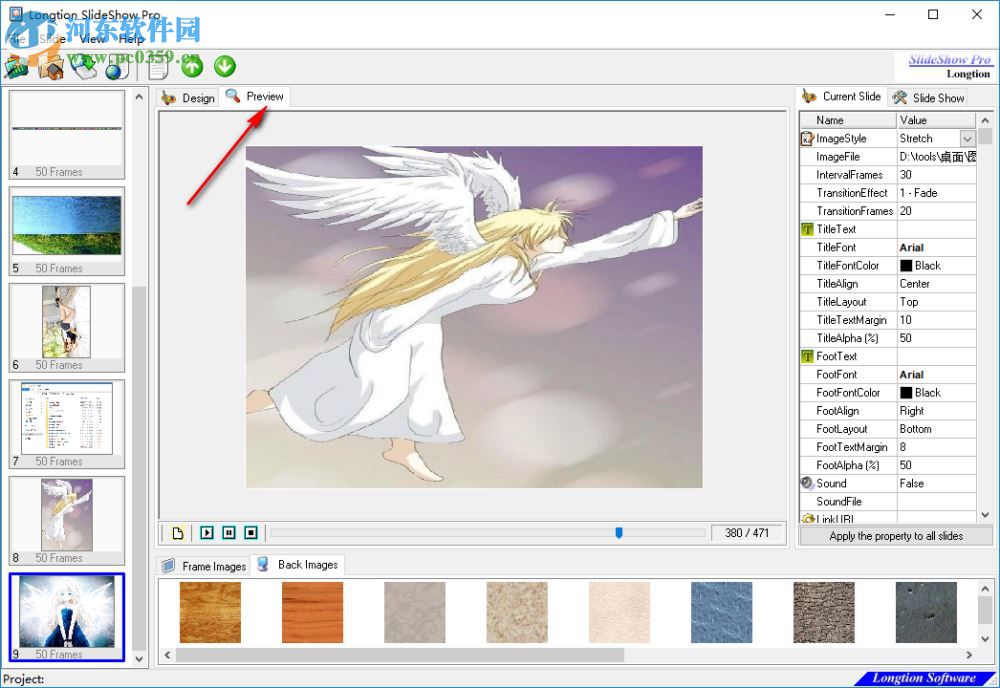Click the green up-arrow toolbar icon
This screenshot has height=688, width=1000.
[x=190, y=66]
